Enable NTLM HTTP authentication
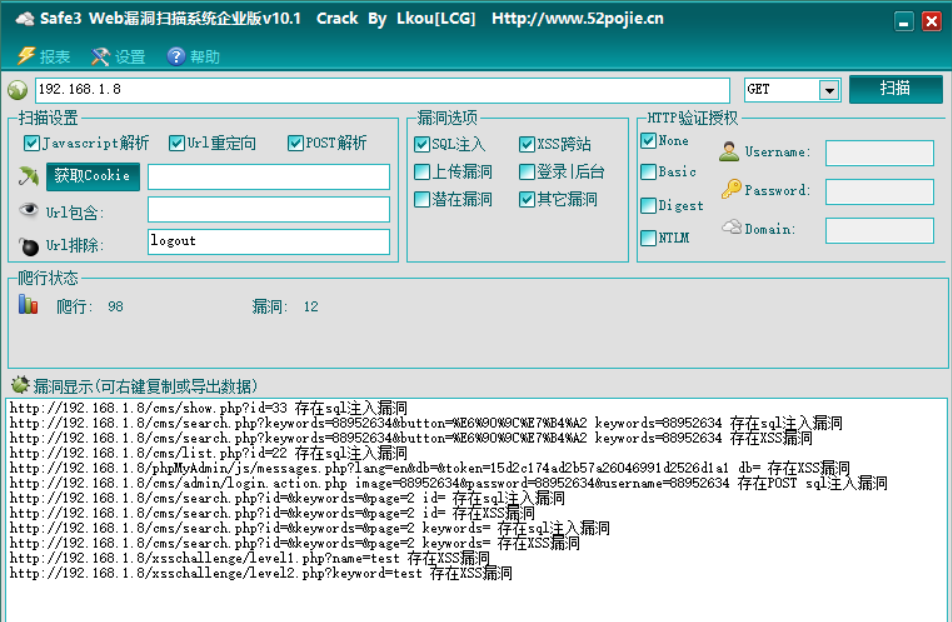Viewport: 952px width, 622px height. tap(648, 238)
